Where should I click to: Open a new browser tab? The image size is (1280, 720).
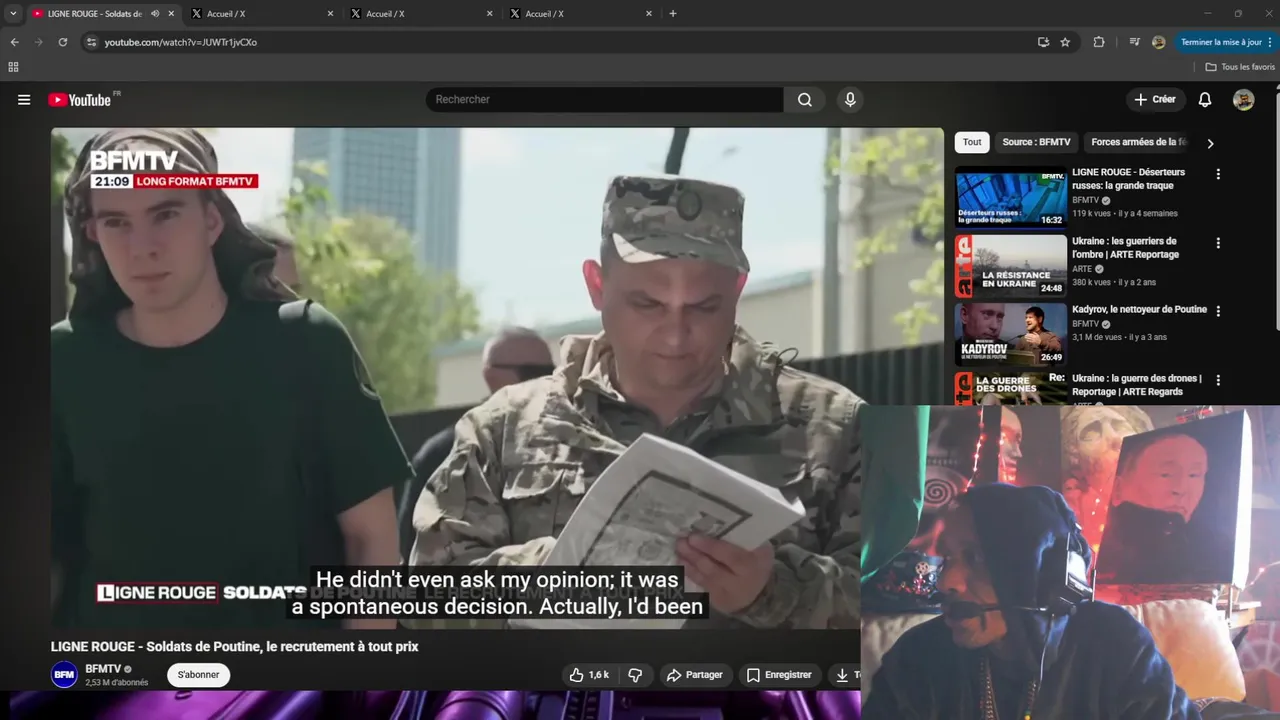(673, 14)
